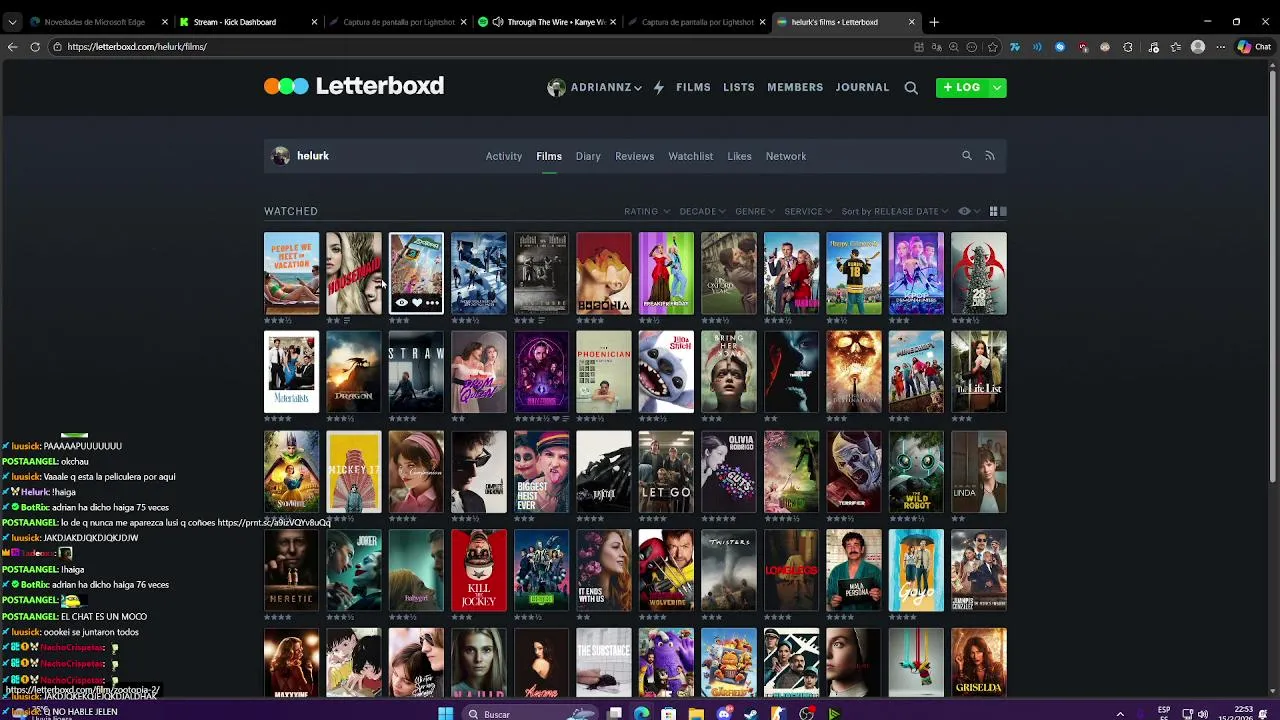
Task: Open LET GO film poster
Action: [666, 470]
